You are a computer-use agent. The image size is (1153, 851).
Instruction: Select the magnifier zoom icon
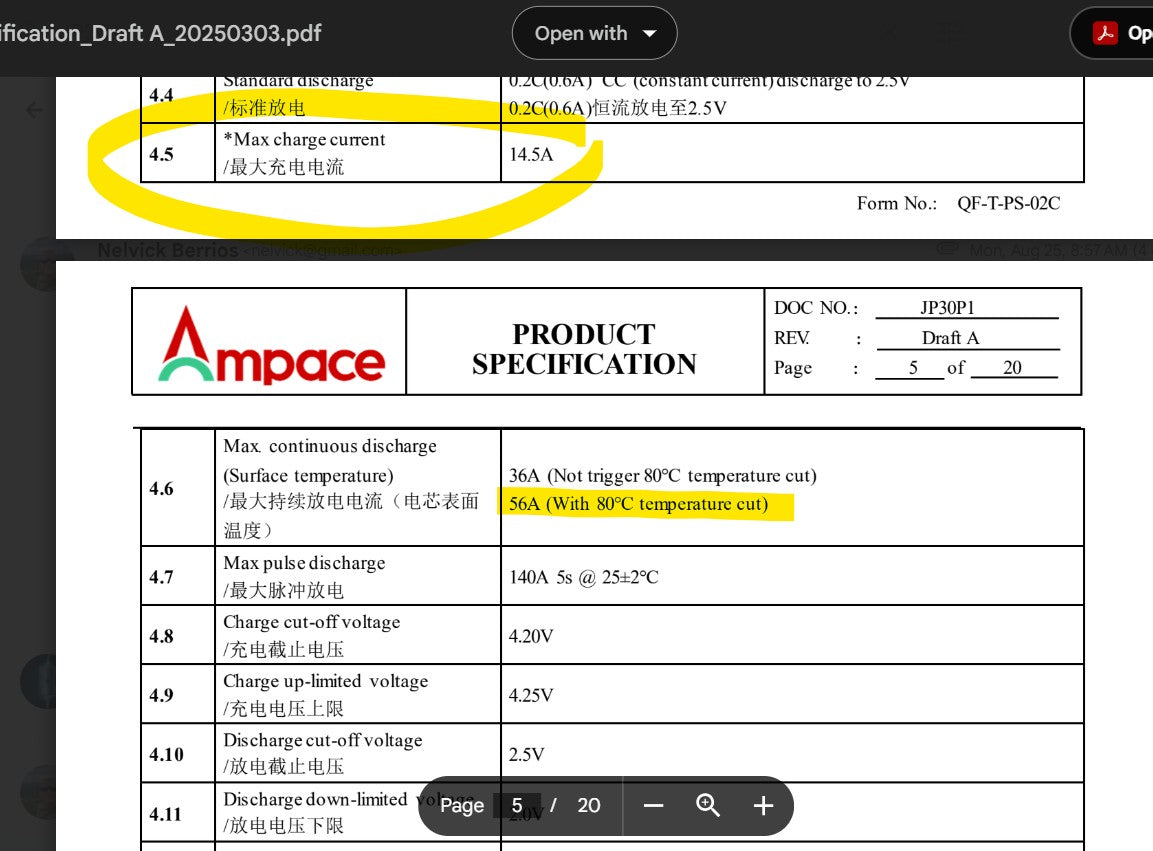point(708,806)
